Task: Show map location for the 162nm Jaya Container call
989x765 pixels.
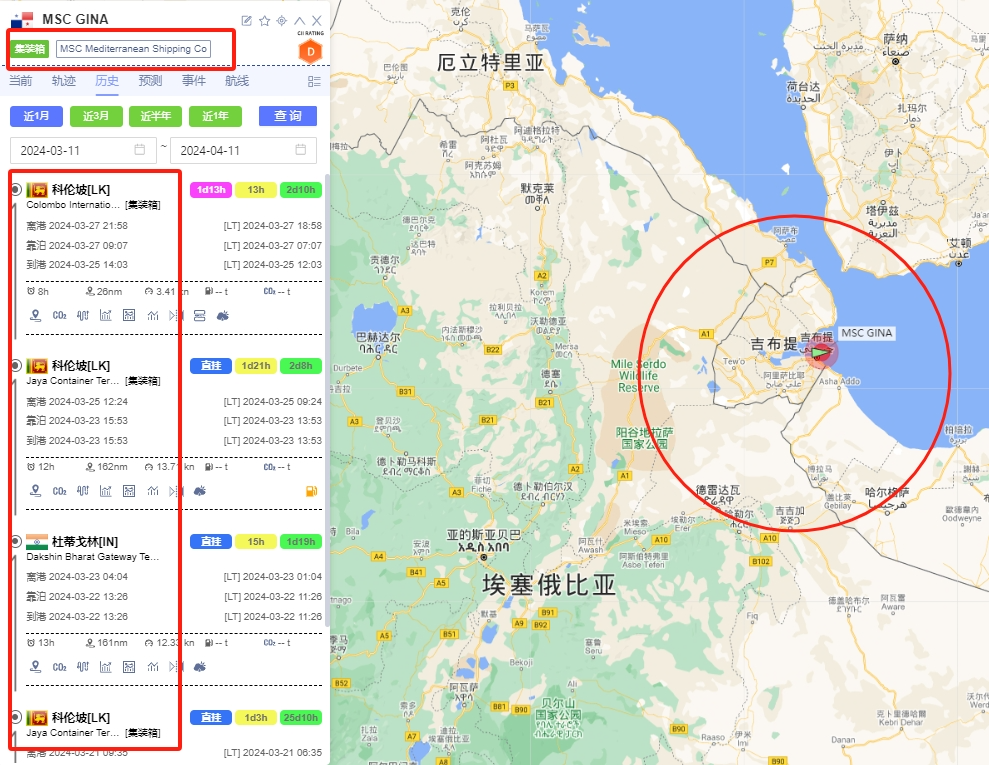Action: (x=36, y=491)
